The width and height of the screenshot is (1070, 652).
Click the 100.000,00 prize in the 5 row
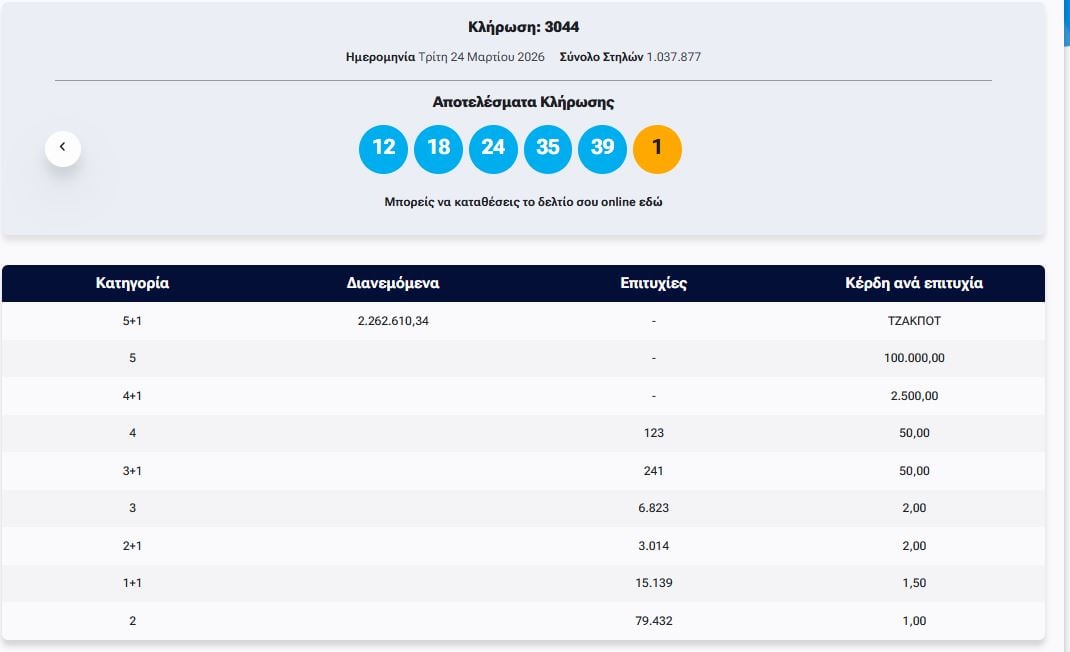tap(913, 358)
